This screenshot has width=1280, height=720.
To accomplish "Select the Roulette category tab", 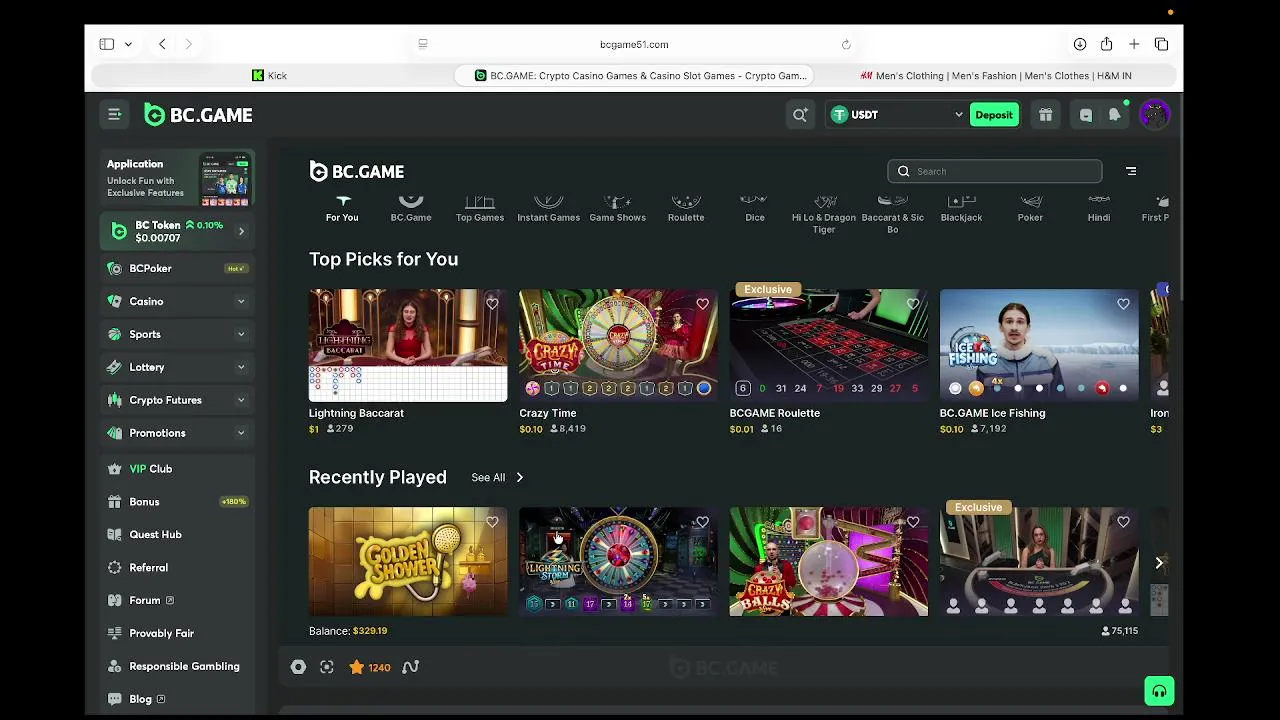I will [x=686, y=209].
